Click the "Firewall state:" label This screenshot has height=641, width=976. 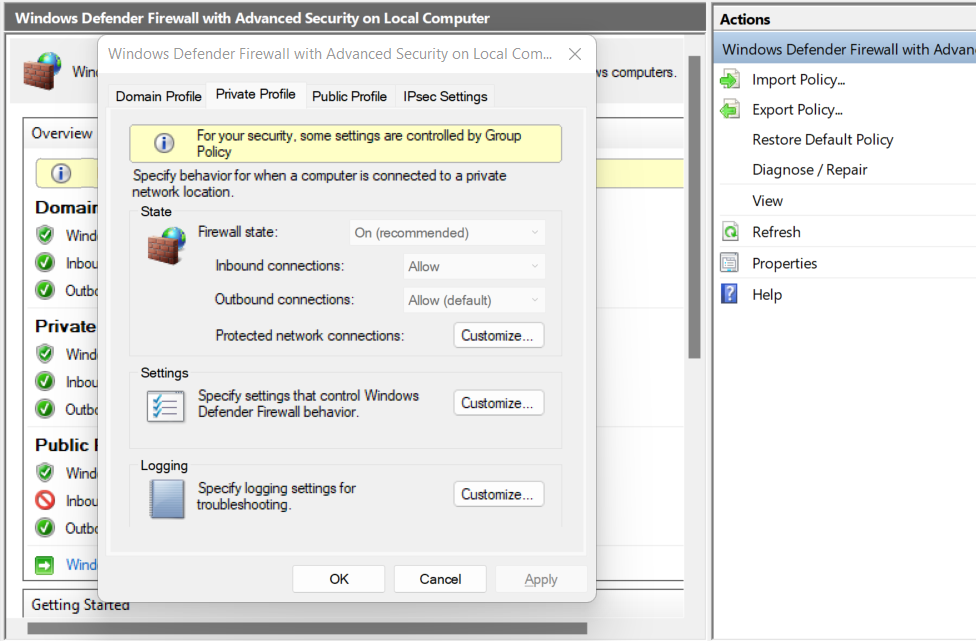[x=238, y=232]
